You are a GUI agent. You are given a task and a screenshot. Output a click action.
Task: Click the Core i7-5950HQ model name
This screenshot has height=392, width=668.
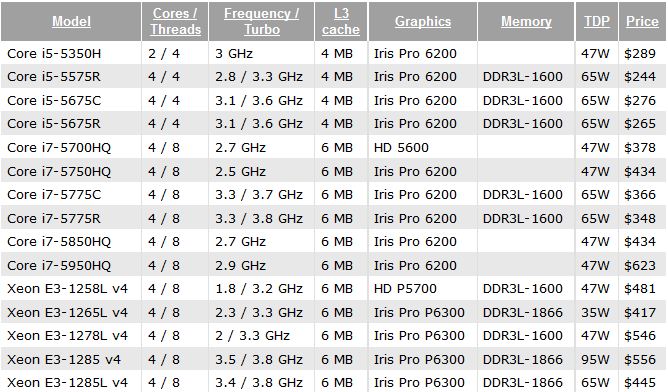pos(59,265)
